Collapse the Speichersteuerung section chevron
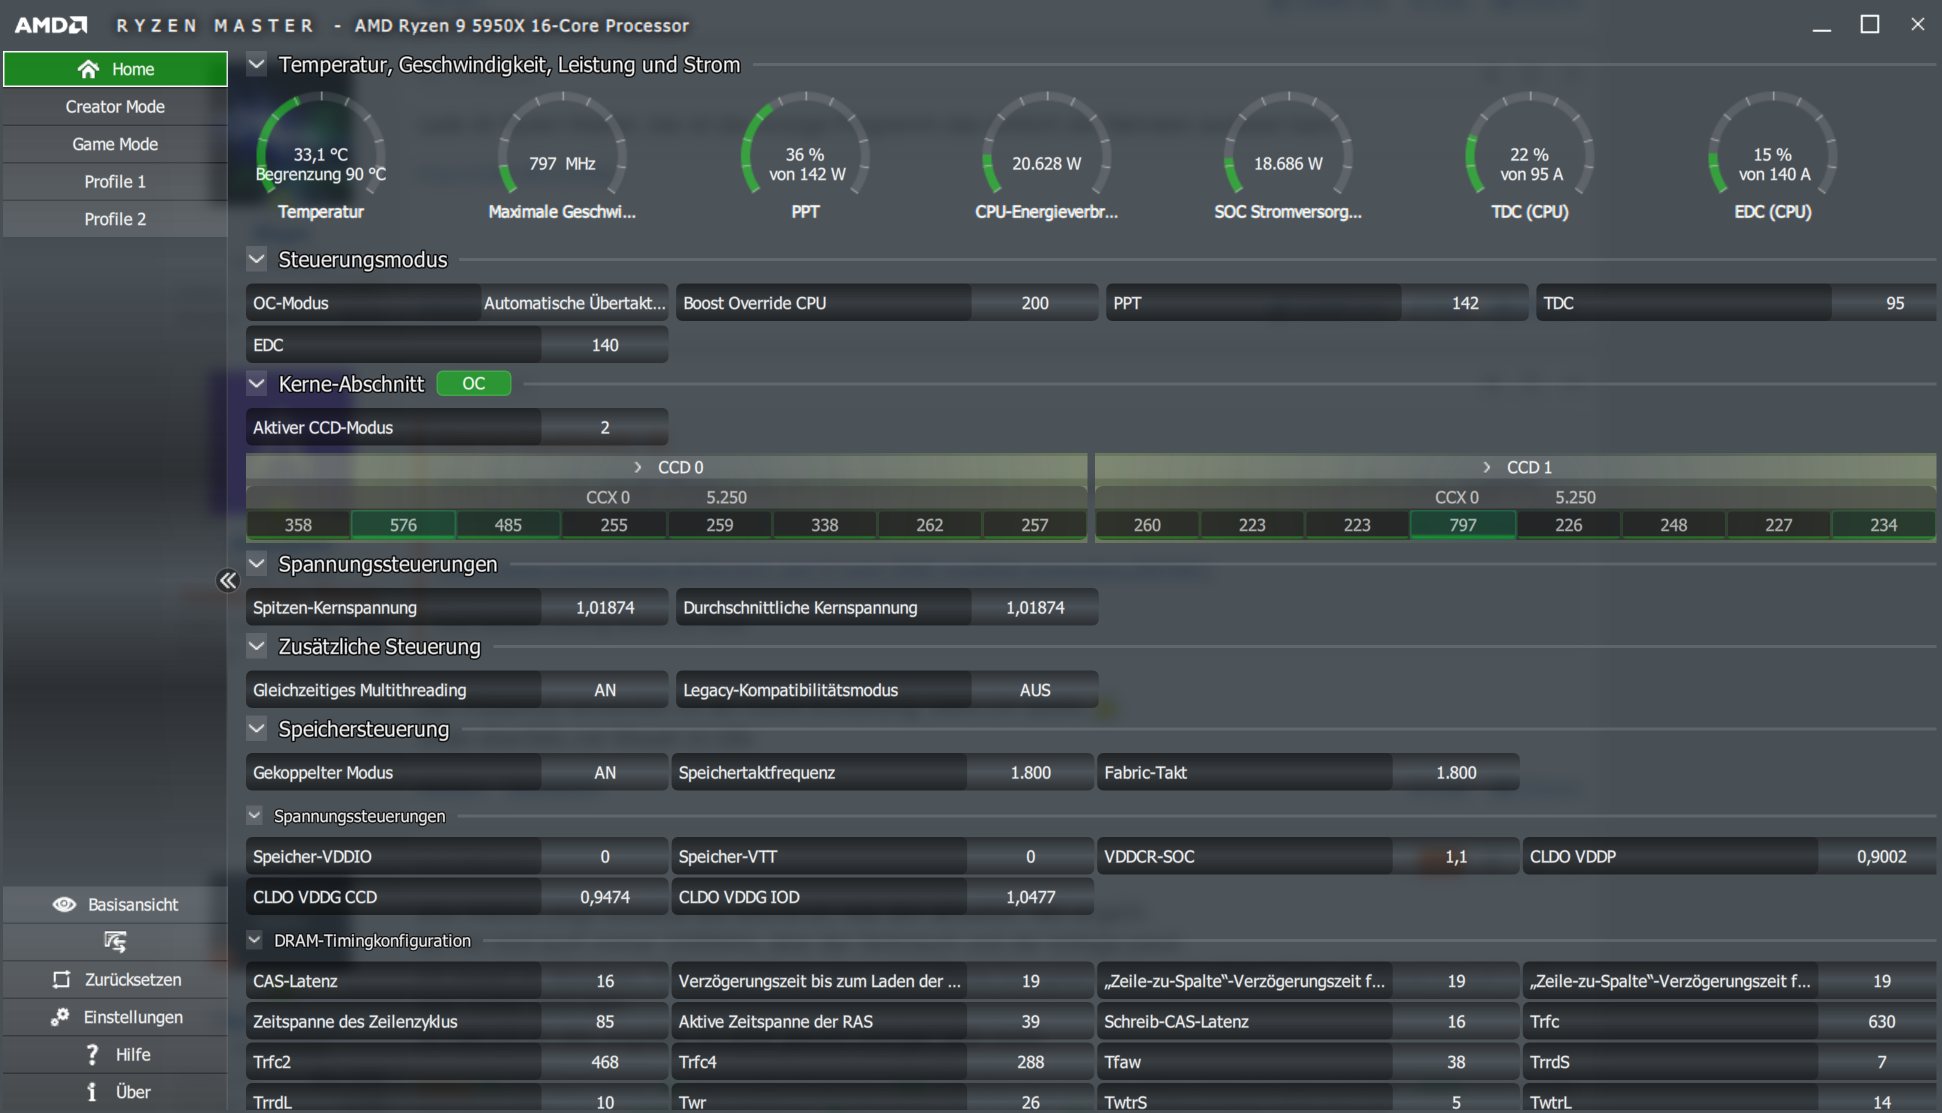The height and width of the screenshot is (1113, 1942). 257,729
